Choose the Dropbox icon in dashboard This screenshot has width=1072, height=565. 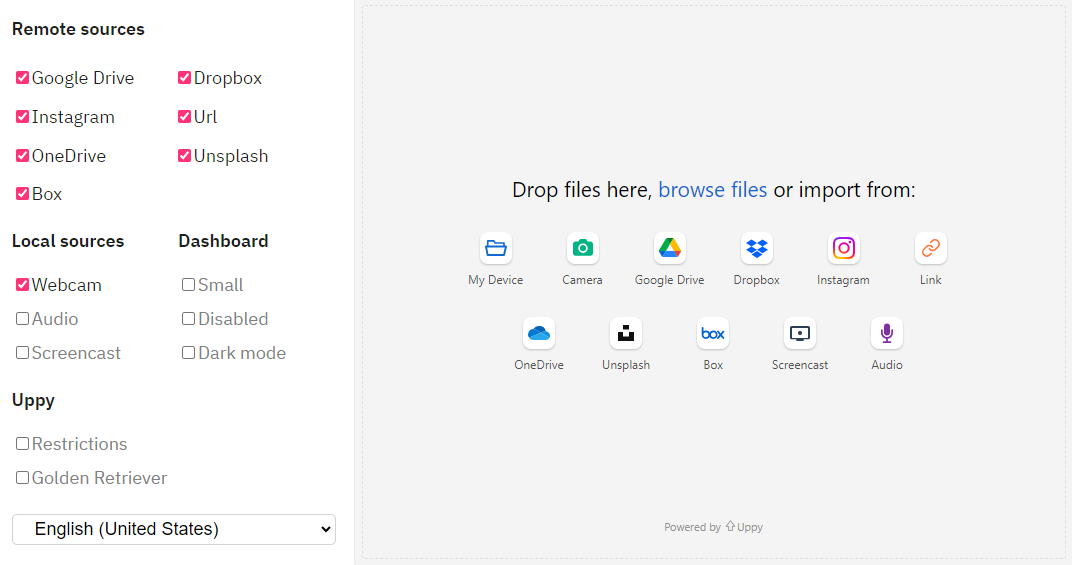coord(756,248)
